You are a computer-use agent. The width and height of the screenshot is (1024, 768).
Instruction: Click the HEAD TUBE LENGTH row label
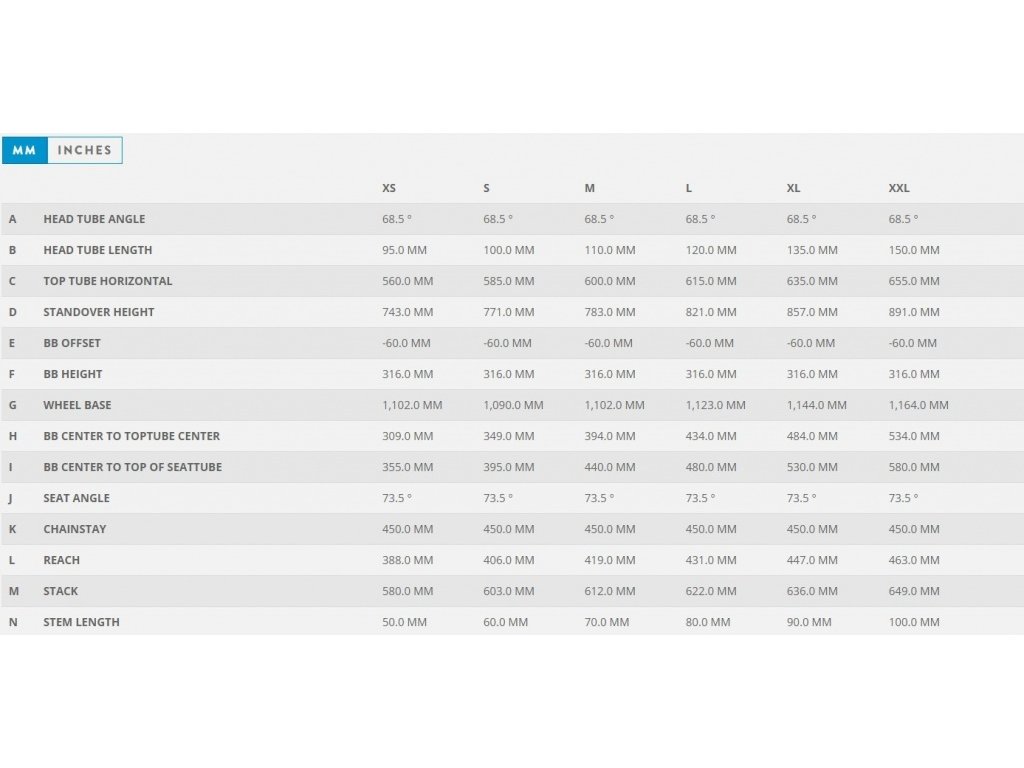[x=98, y=250]
